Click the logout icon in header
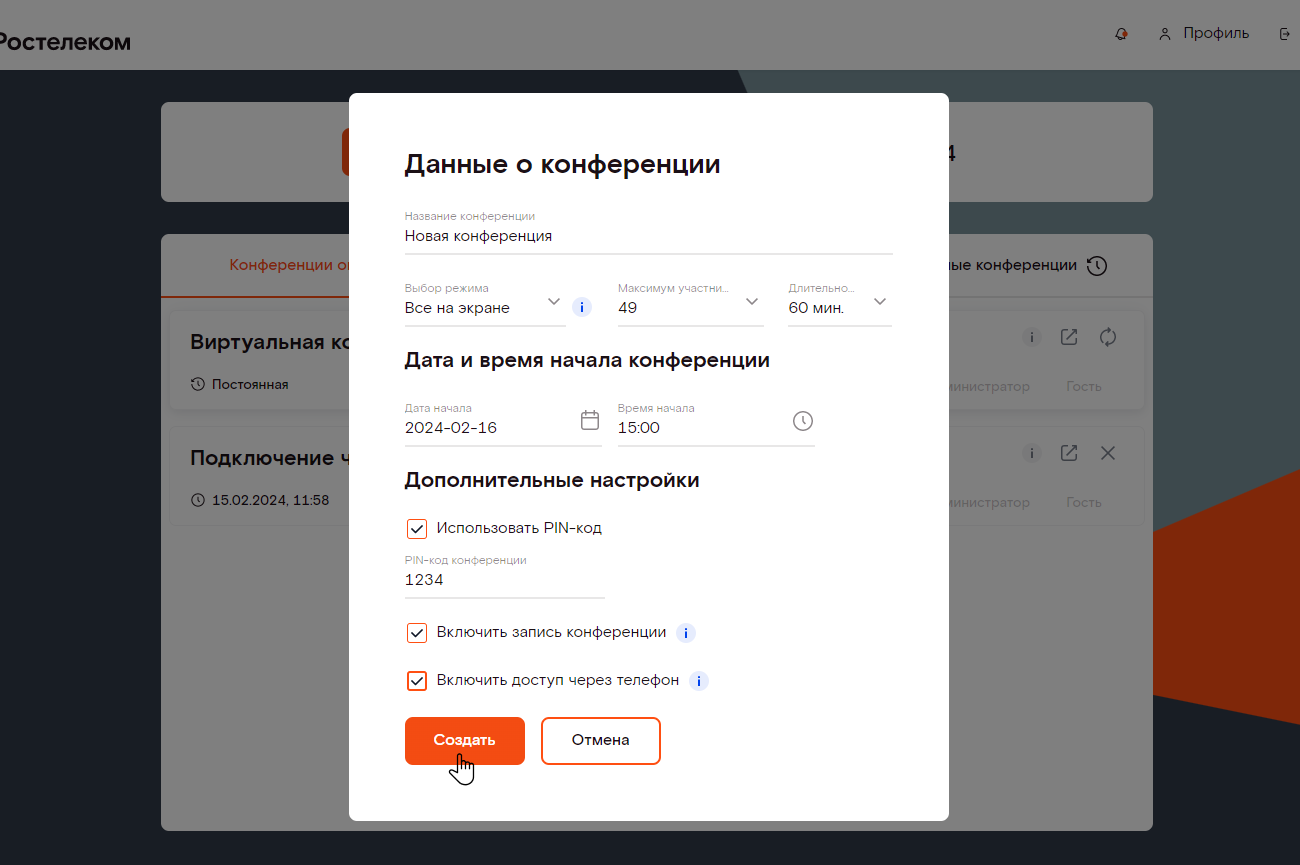Image resolution: width=1300 pixels, height=865 pixels. pyautogui.click(x=1286, y=34)
